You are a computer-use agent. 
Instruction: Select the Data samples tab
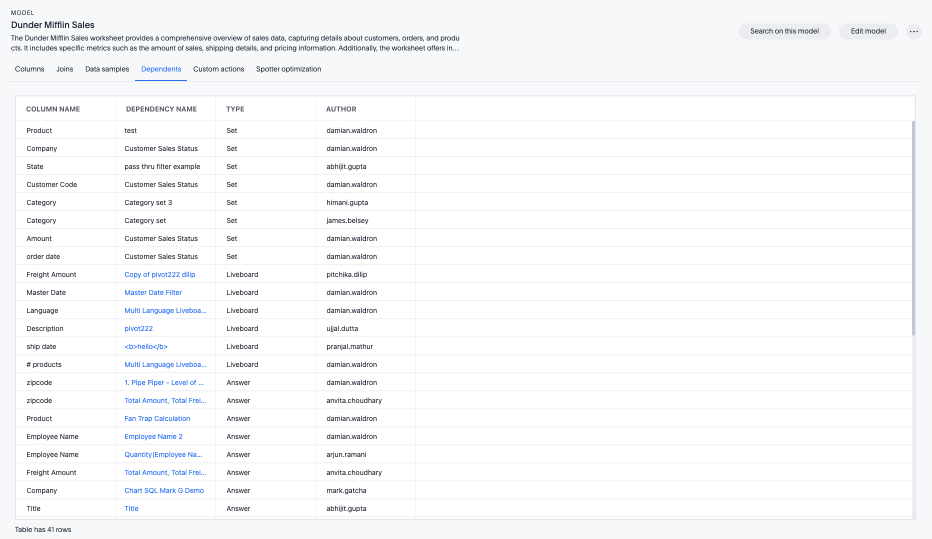click(x=107, y=69)
